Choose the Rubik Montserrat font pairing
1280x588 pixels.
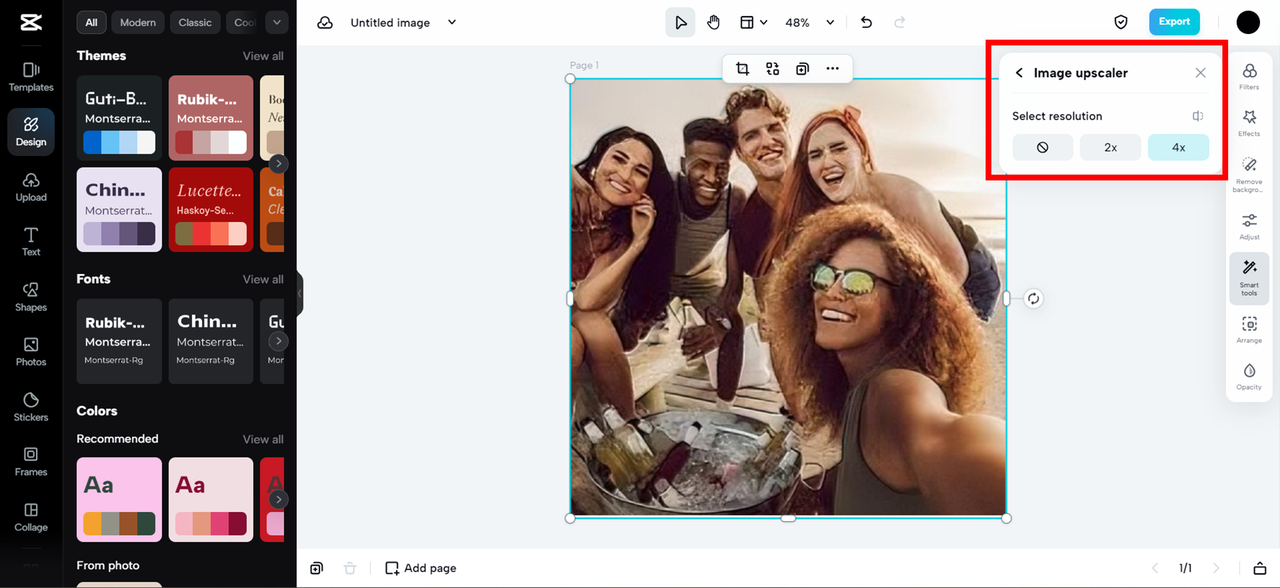[119, 341]
